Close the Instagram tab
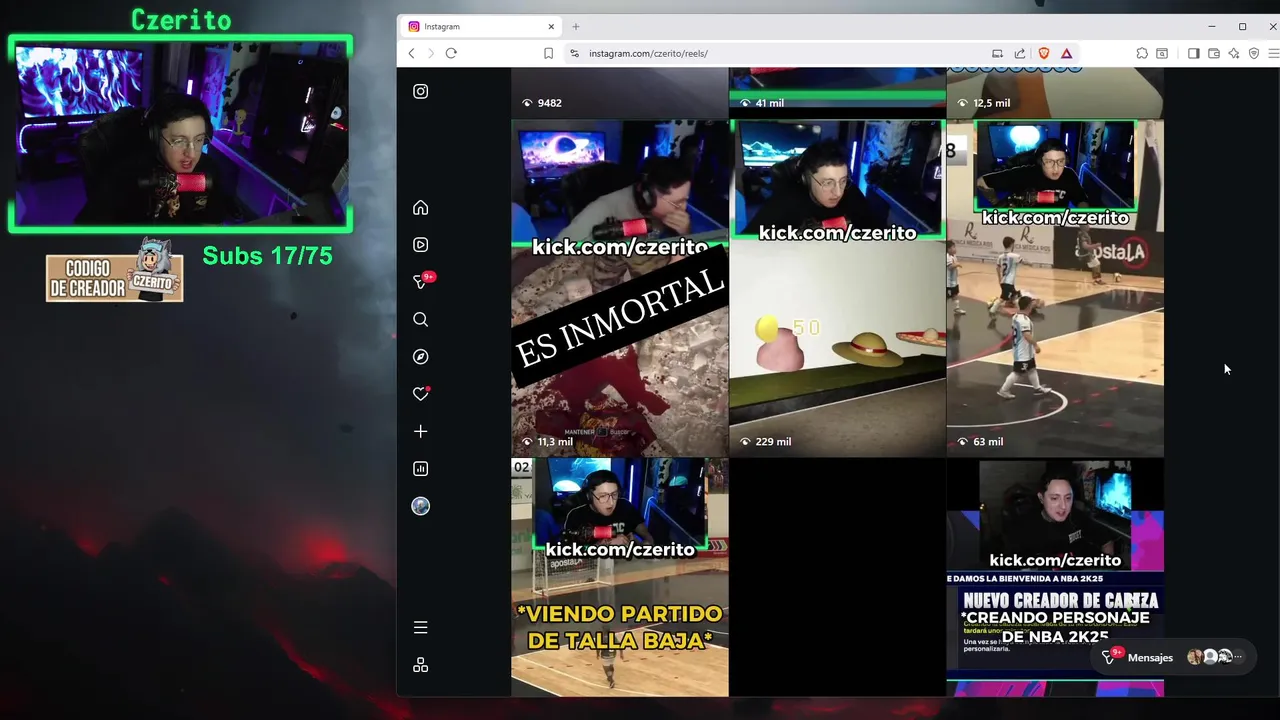Viewport: 1280px width, 720px height. 551,26
